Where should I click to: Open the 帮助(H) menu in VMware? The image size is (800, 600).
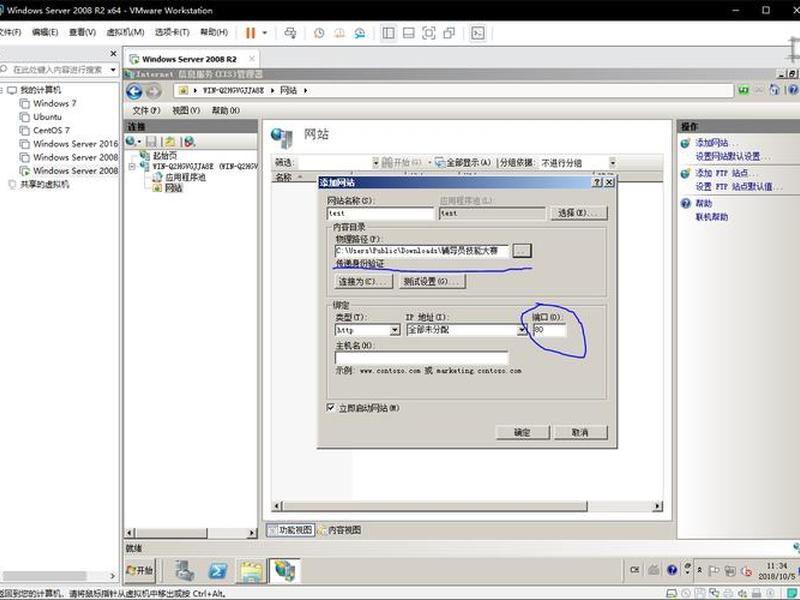214,32
